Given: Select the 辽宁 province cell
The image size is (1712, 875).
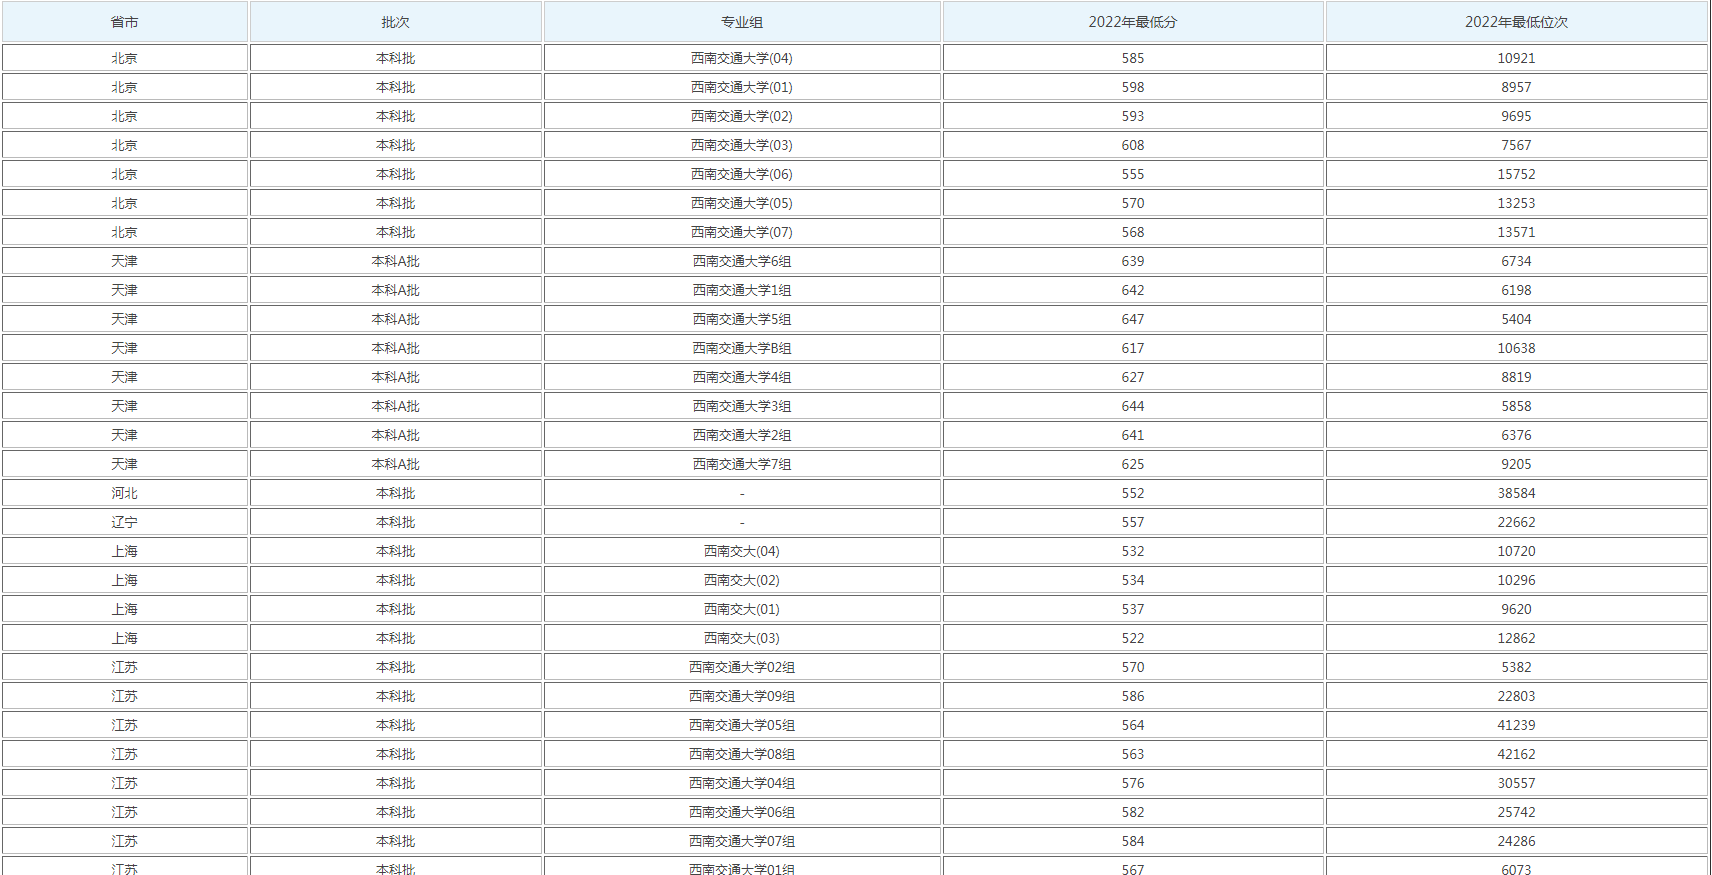Looking at the screenshot, I should click(124, 522).
